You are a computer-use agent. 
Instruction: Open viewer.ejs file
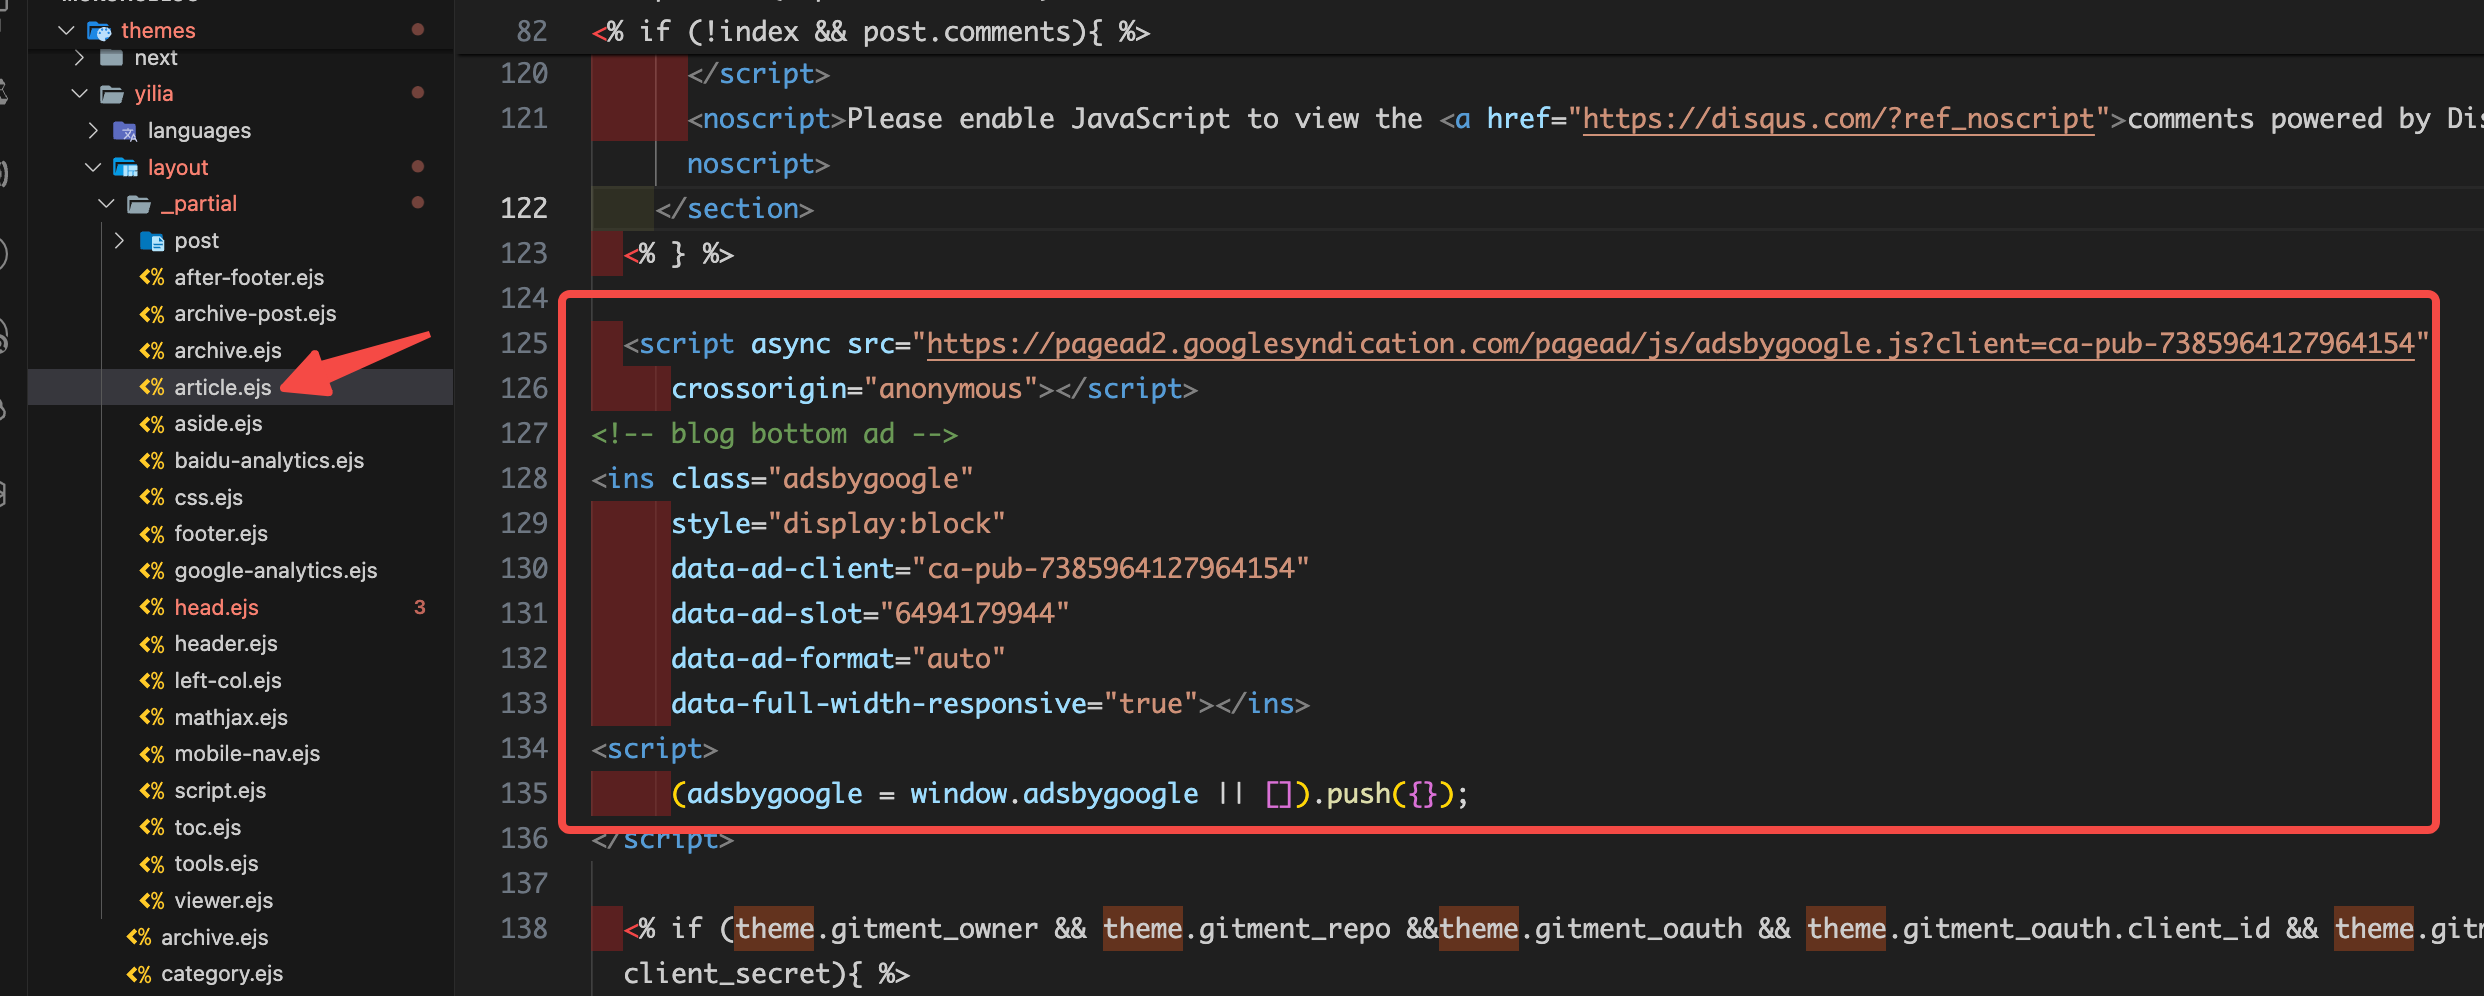point(223,901)
